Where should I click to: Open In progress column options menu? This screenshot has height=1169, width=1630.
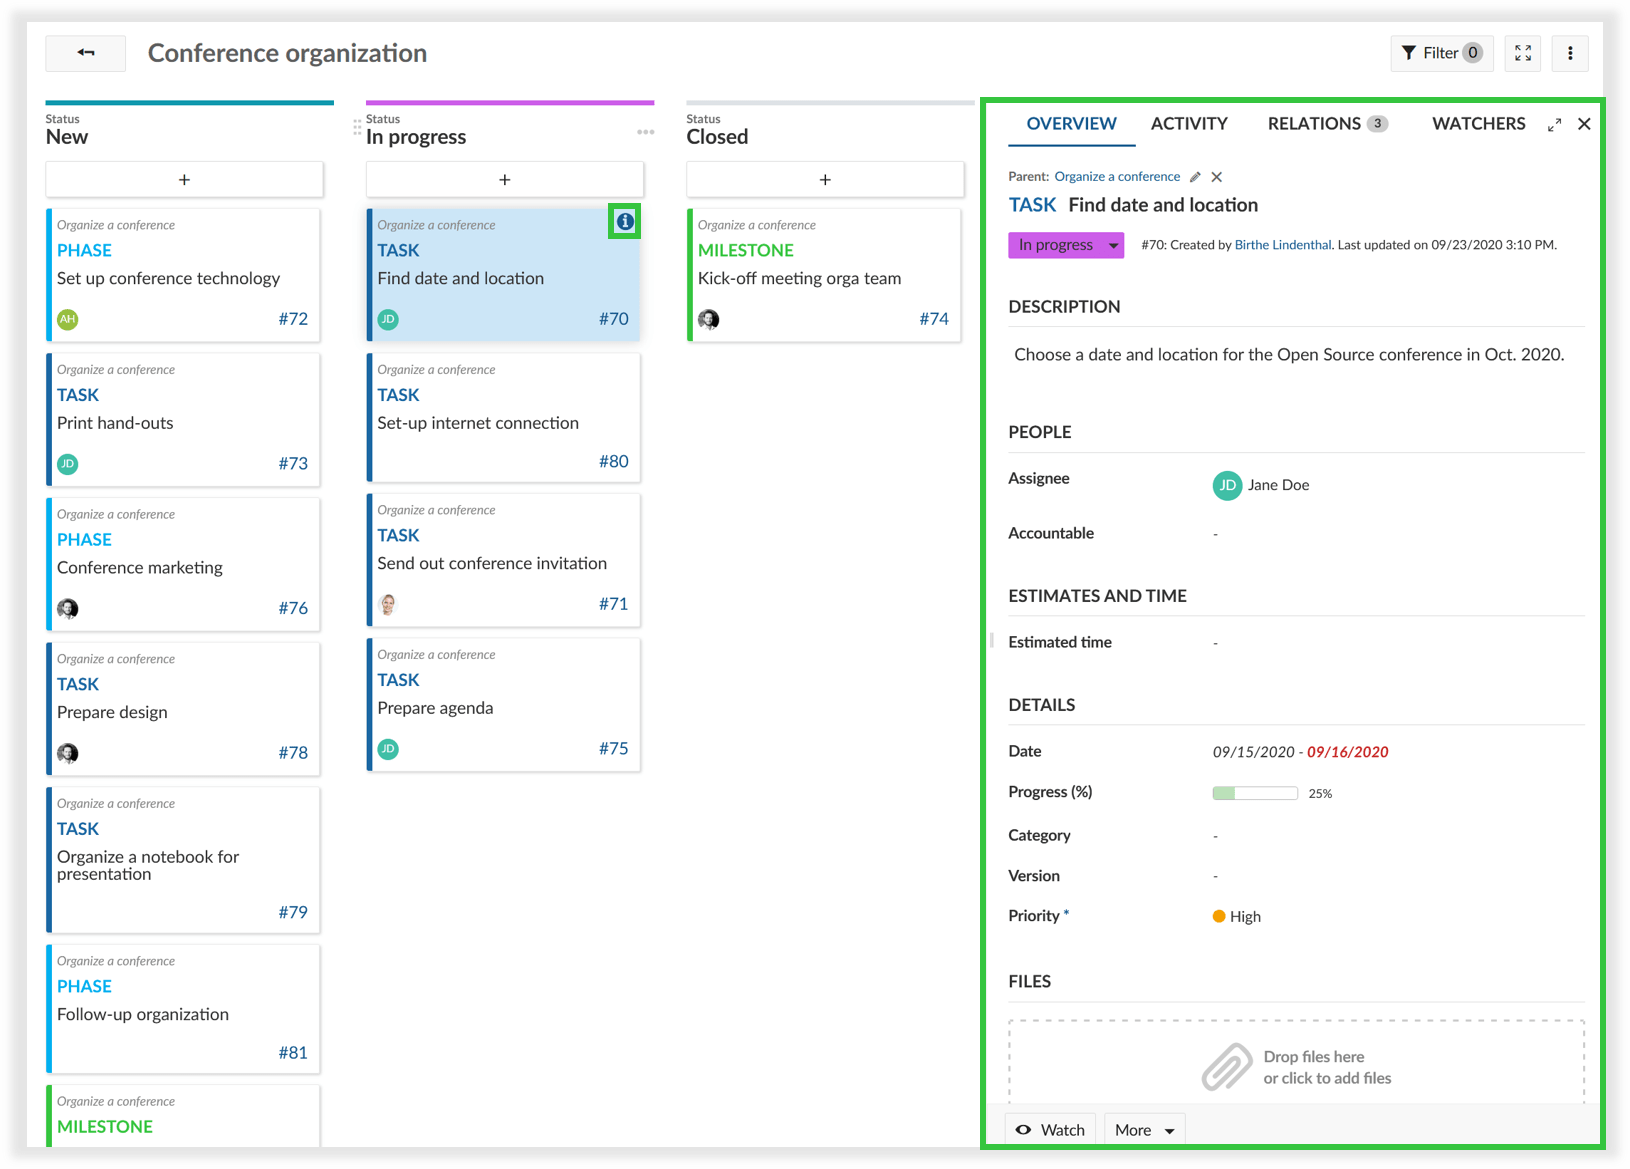(645, 132)
